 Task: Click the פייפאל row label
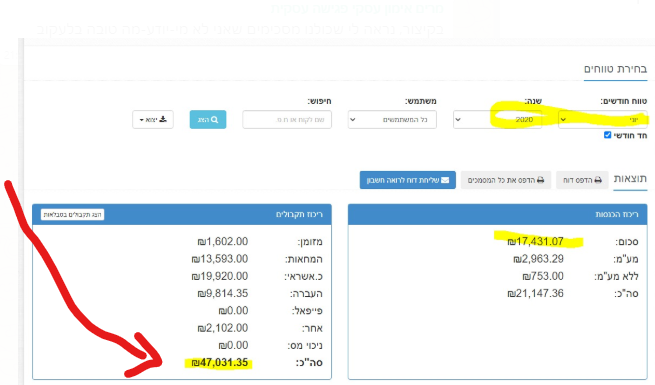pos(307,311)
